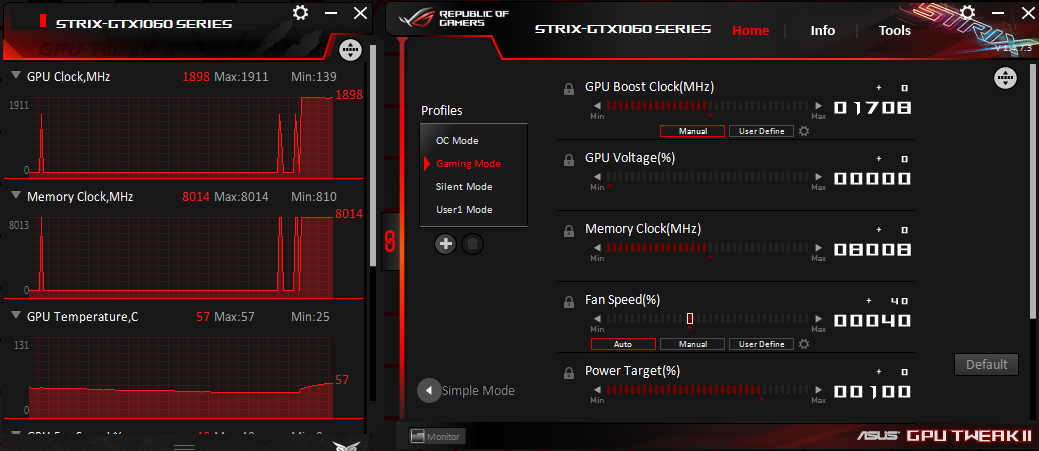Set Fan Speed to Manual

[692, 344]
